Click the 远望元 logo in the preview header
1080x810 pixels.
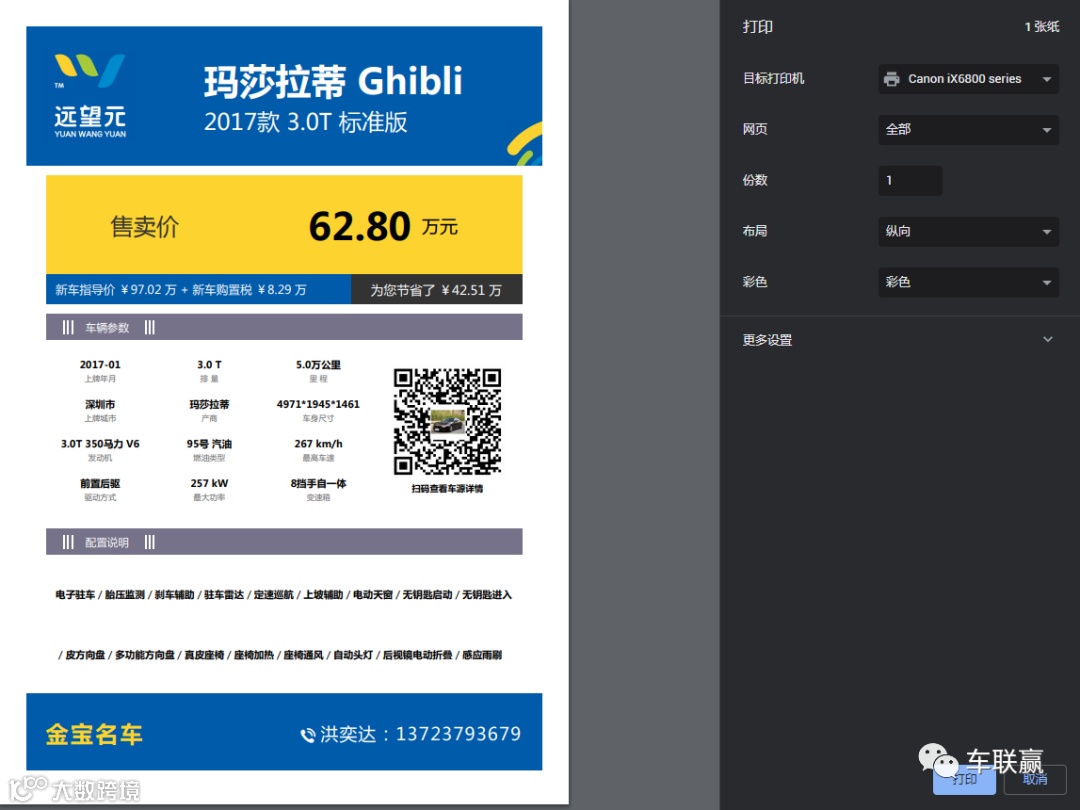[x=90, y=96]
